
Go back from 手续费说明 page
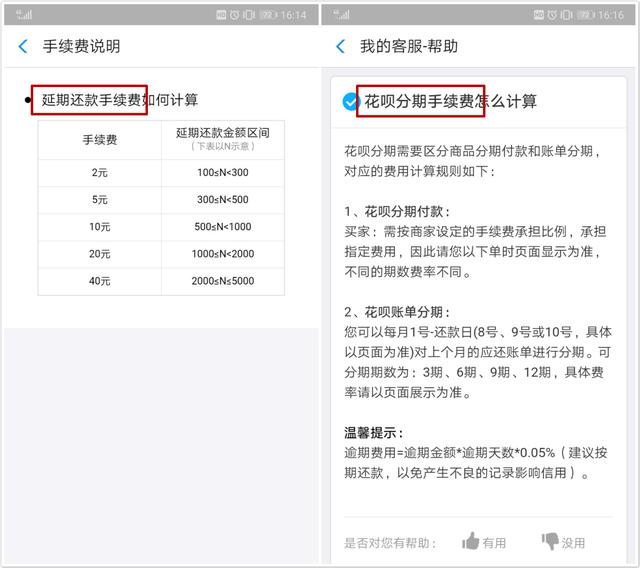coord(23,46)
